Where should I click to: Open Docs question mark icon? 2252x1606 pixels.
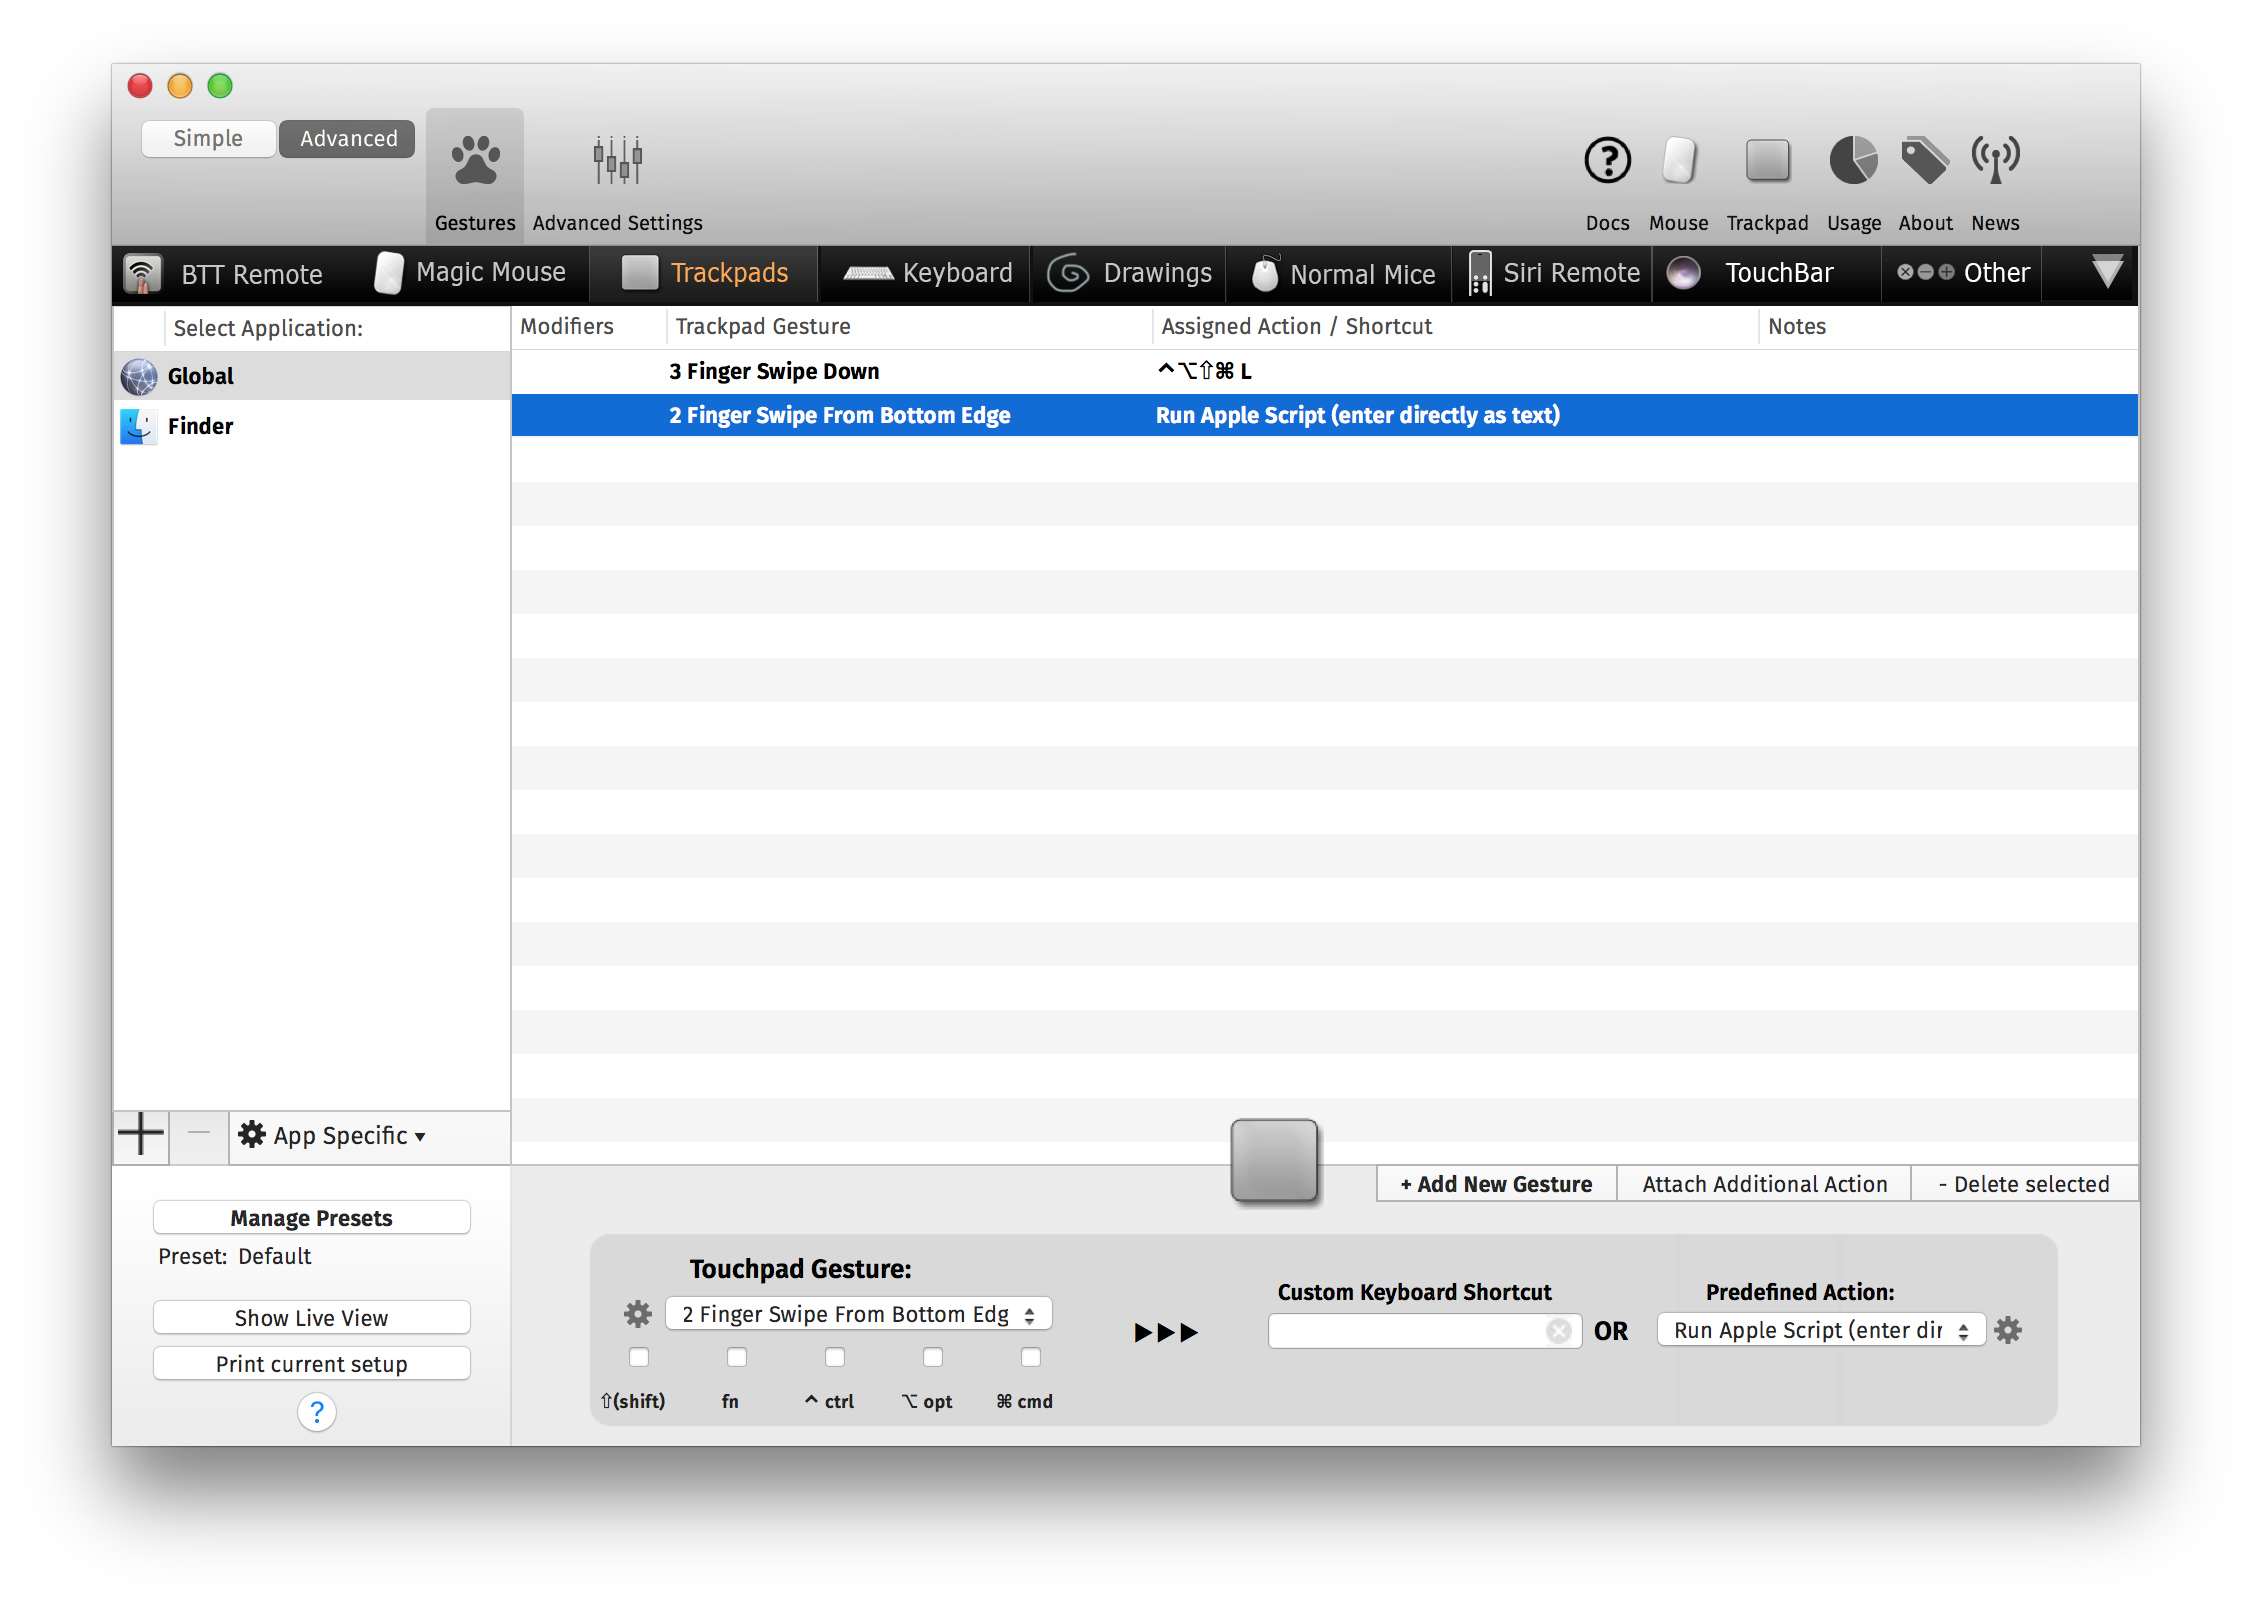[1607, 161]
